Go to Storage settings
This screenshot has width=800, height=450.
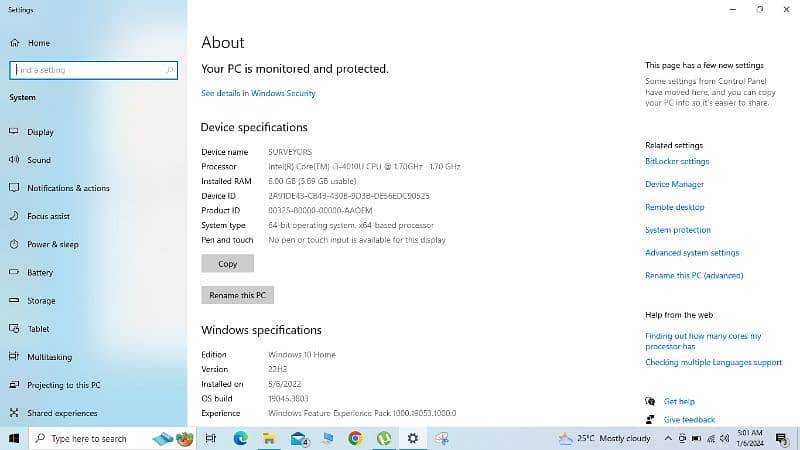[x=41, y=300]
